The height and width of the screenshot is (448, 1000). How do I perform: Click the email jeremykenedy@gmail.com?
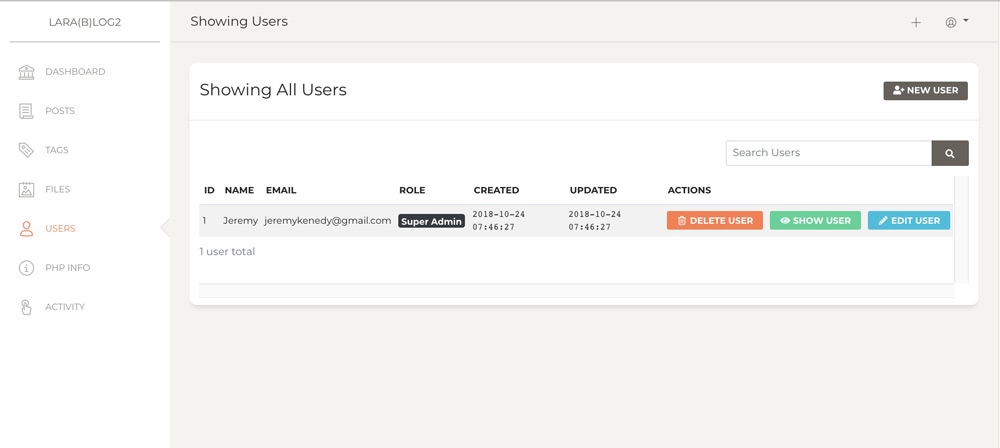(x=328, y=221)
